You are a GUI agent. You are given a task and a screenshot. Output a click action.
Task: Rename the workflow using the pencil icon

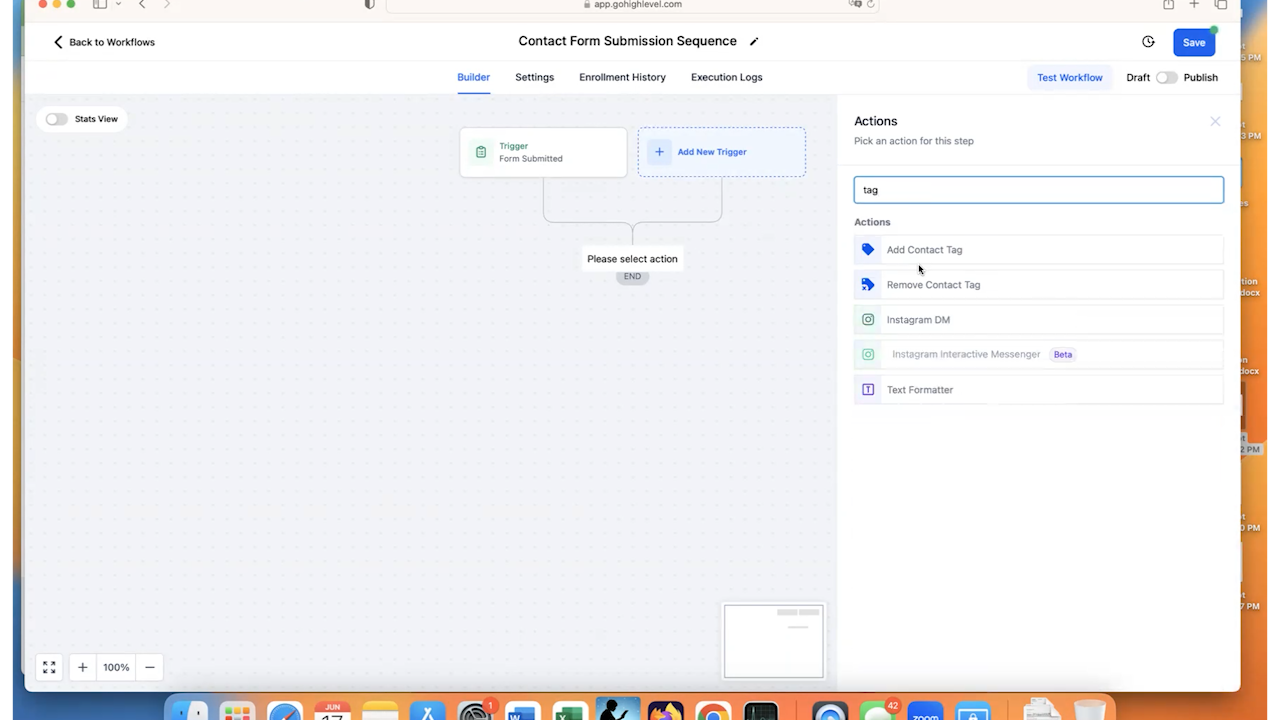(754, 41)
